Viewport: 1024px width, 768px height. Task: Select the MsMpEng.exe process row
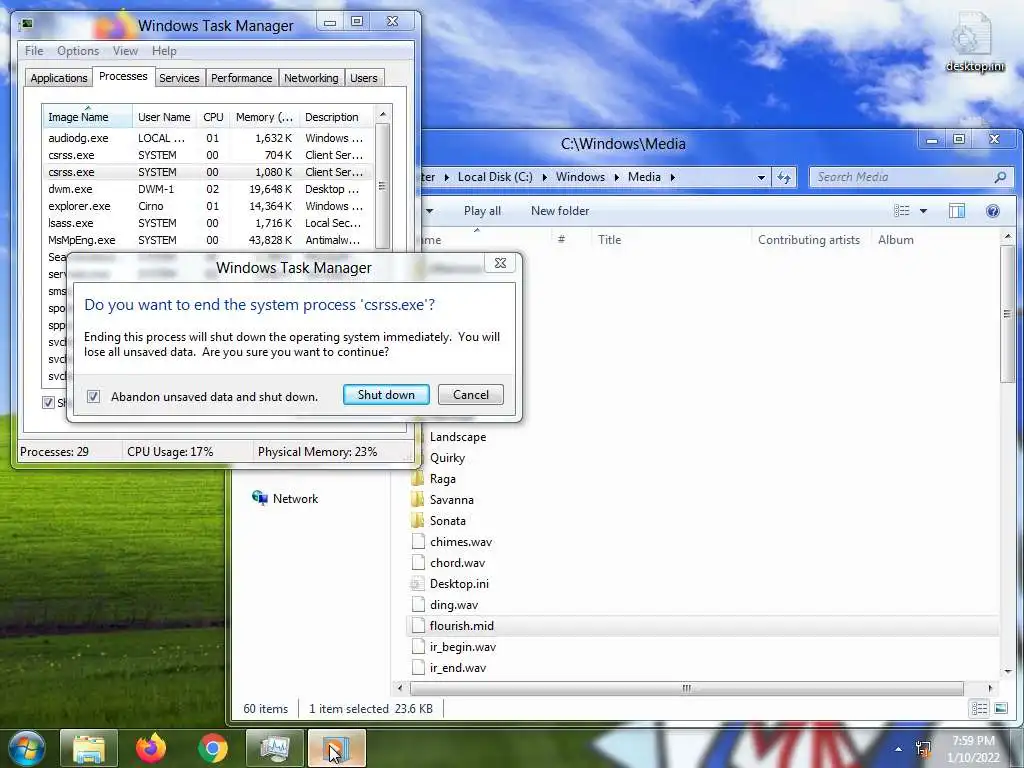208,240
